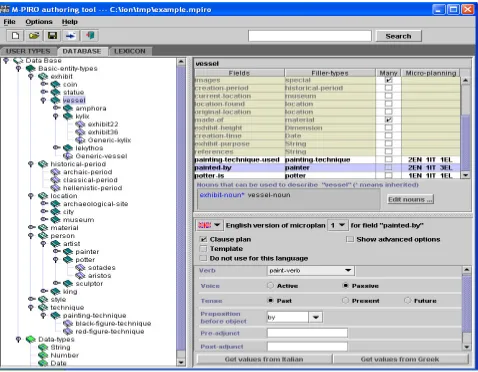Check Do not use for this language
The height and width of the screenshot is (372, 478).
[x=203, y=258]
